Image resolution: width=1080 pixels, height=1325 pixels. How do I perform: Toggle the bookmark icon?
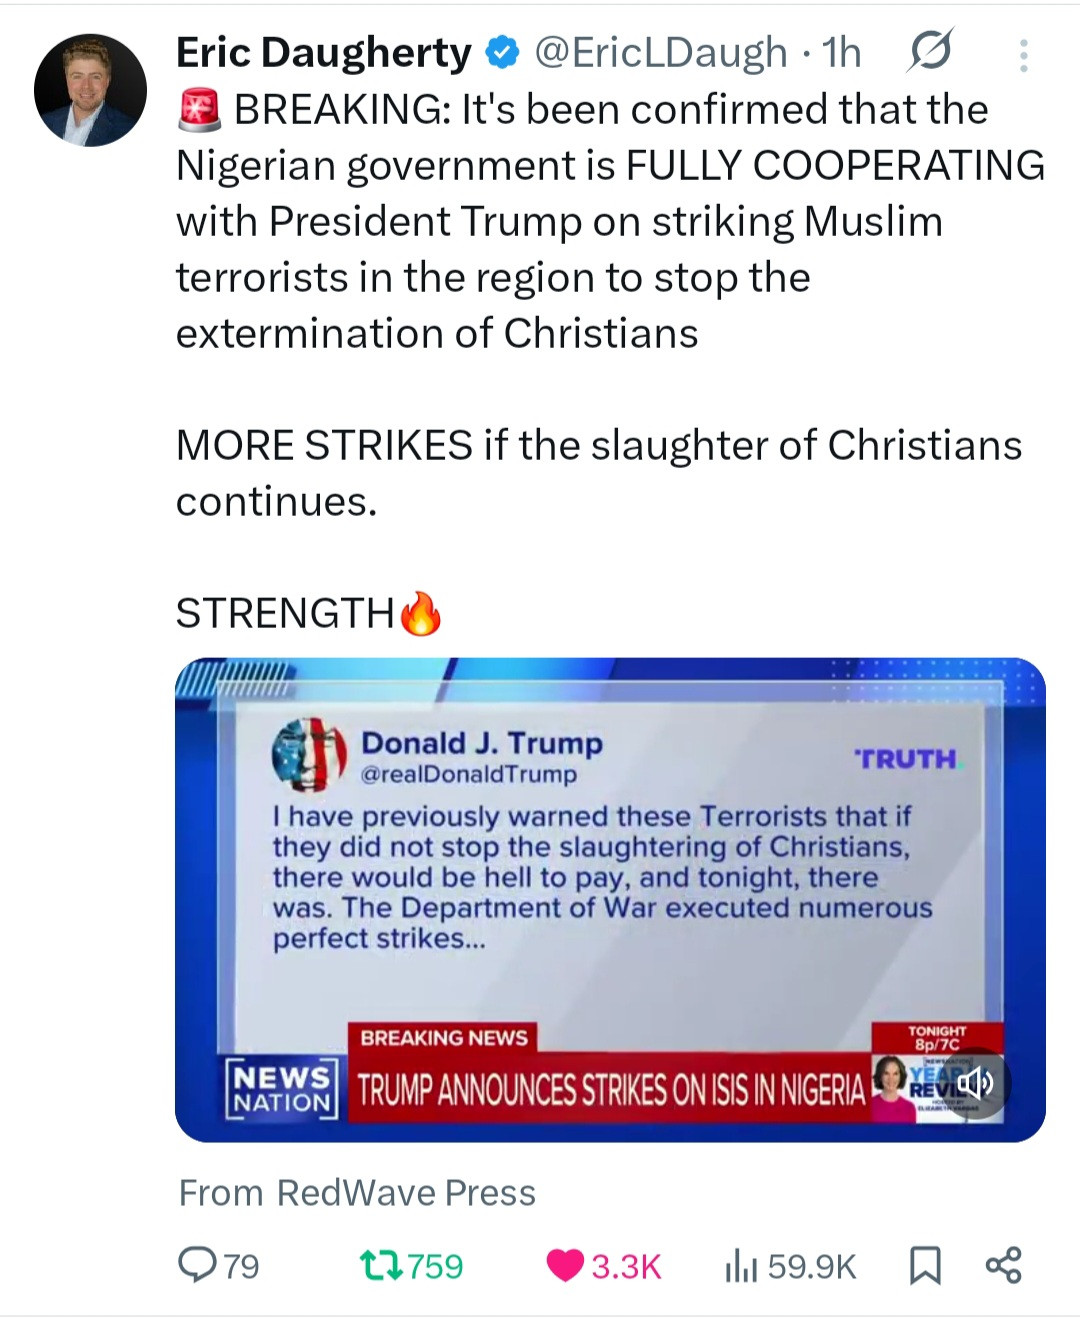924,1266
